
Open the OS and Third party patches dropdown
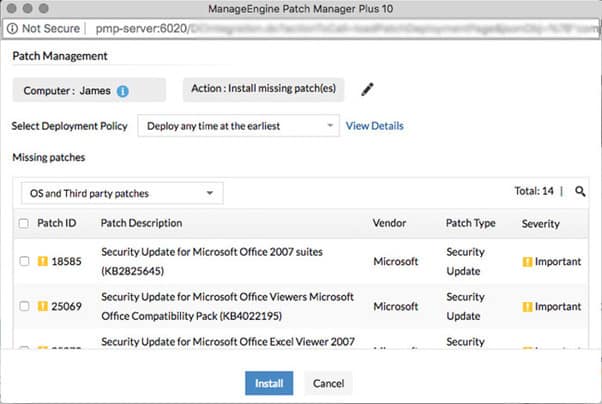[122, 193]
